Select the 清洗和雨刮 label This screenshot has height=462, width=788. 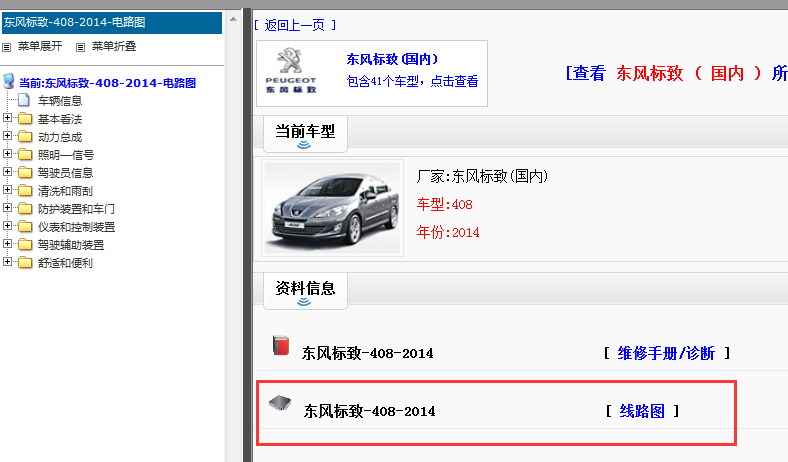coord(65,191)
